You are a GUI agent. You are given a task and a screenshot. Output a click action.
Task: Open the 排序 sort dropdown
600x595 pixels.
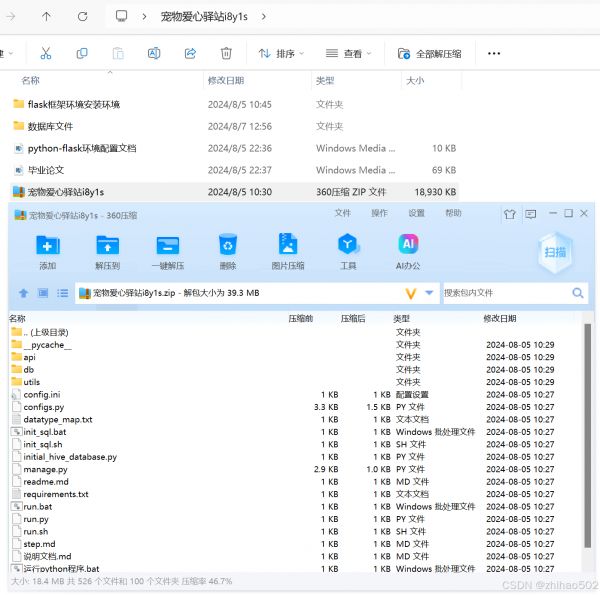(281, 54)
